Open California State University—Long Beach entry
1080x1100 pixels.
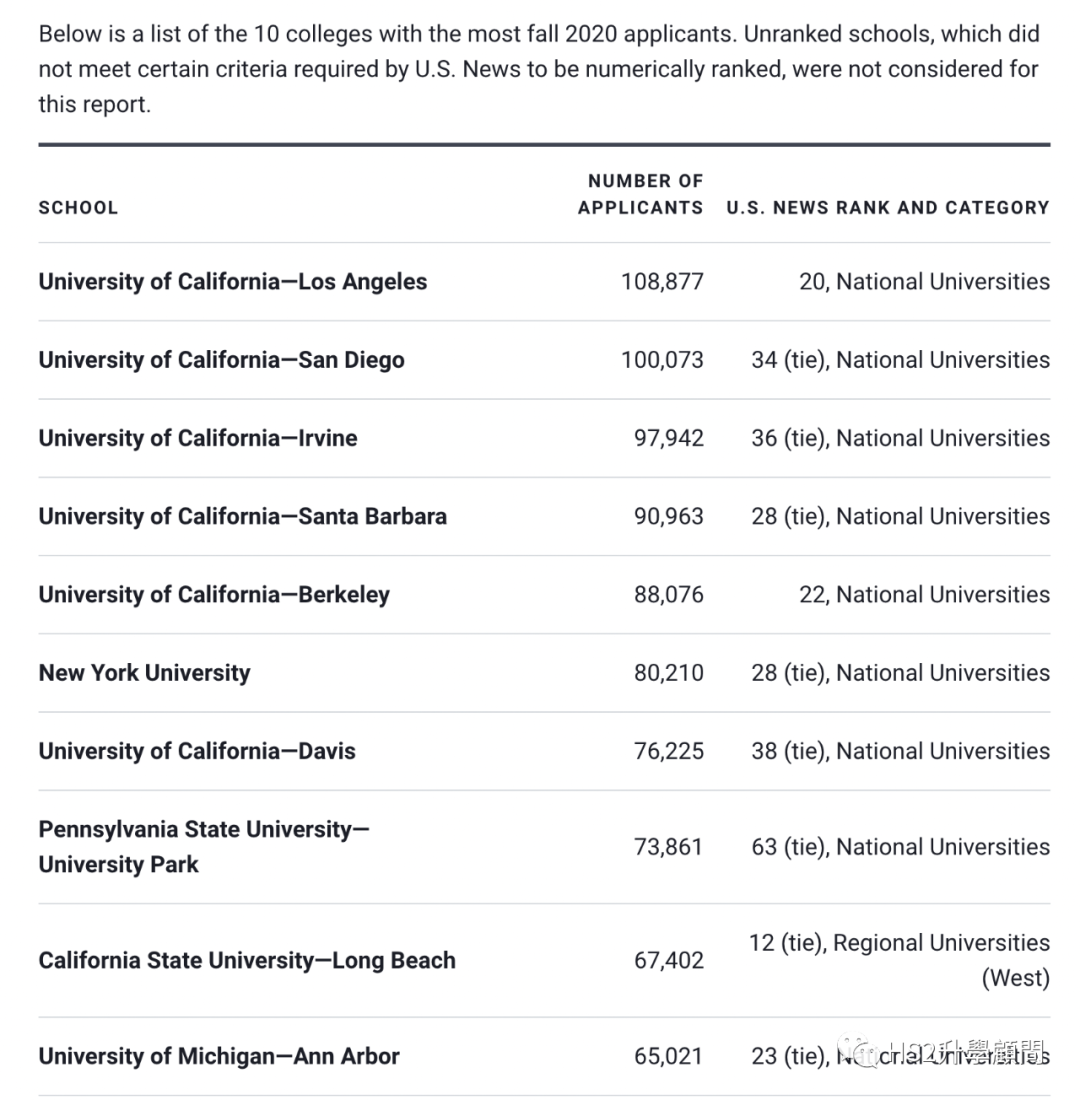[x=246, y=960]
